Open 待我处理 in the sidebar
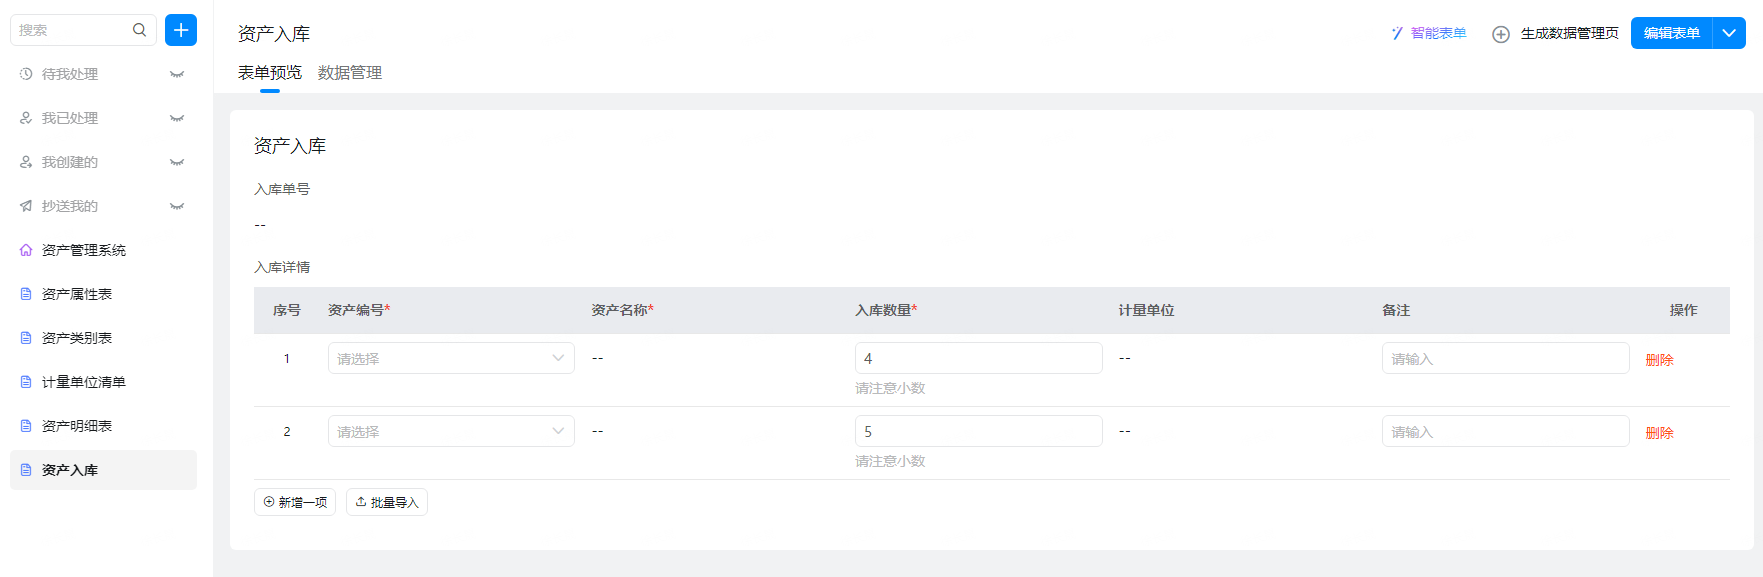1763x577 pixels. [70, 74]
